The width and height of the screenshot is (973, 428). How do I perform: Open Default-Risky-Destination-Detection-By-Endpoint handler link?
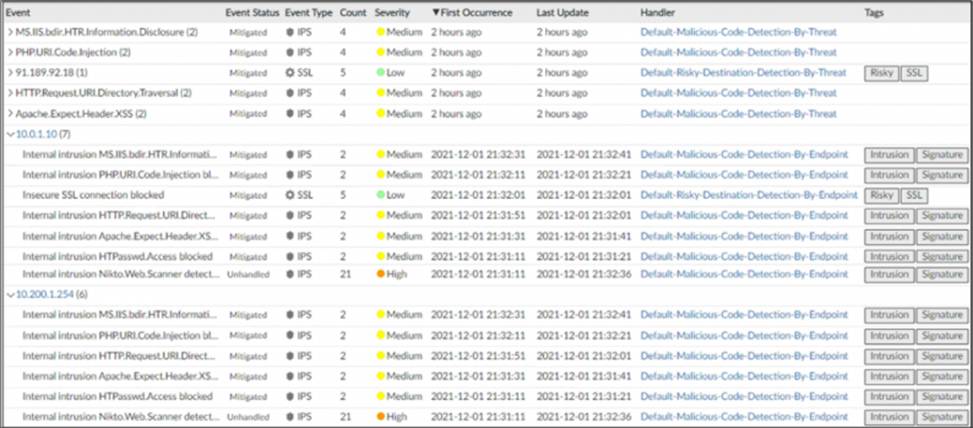(749, 195)
